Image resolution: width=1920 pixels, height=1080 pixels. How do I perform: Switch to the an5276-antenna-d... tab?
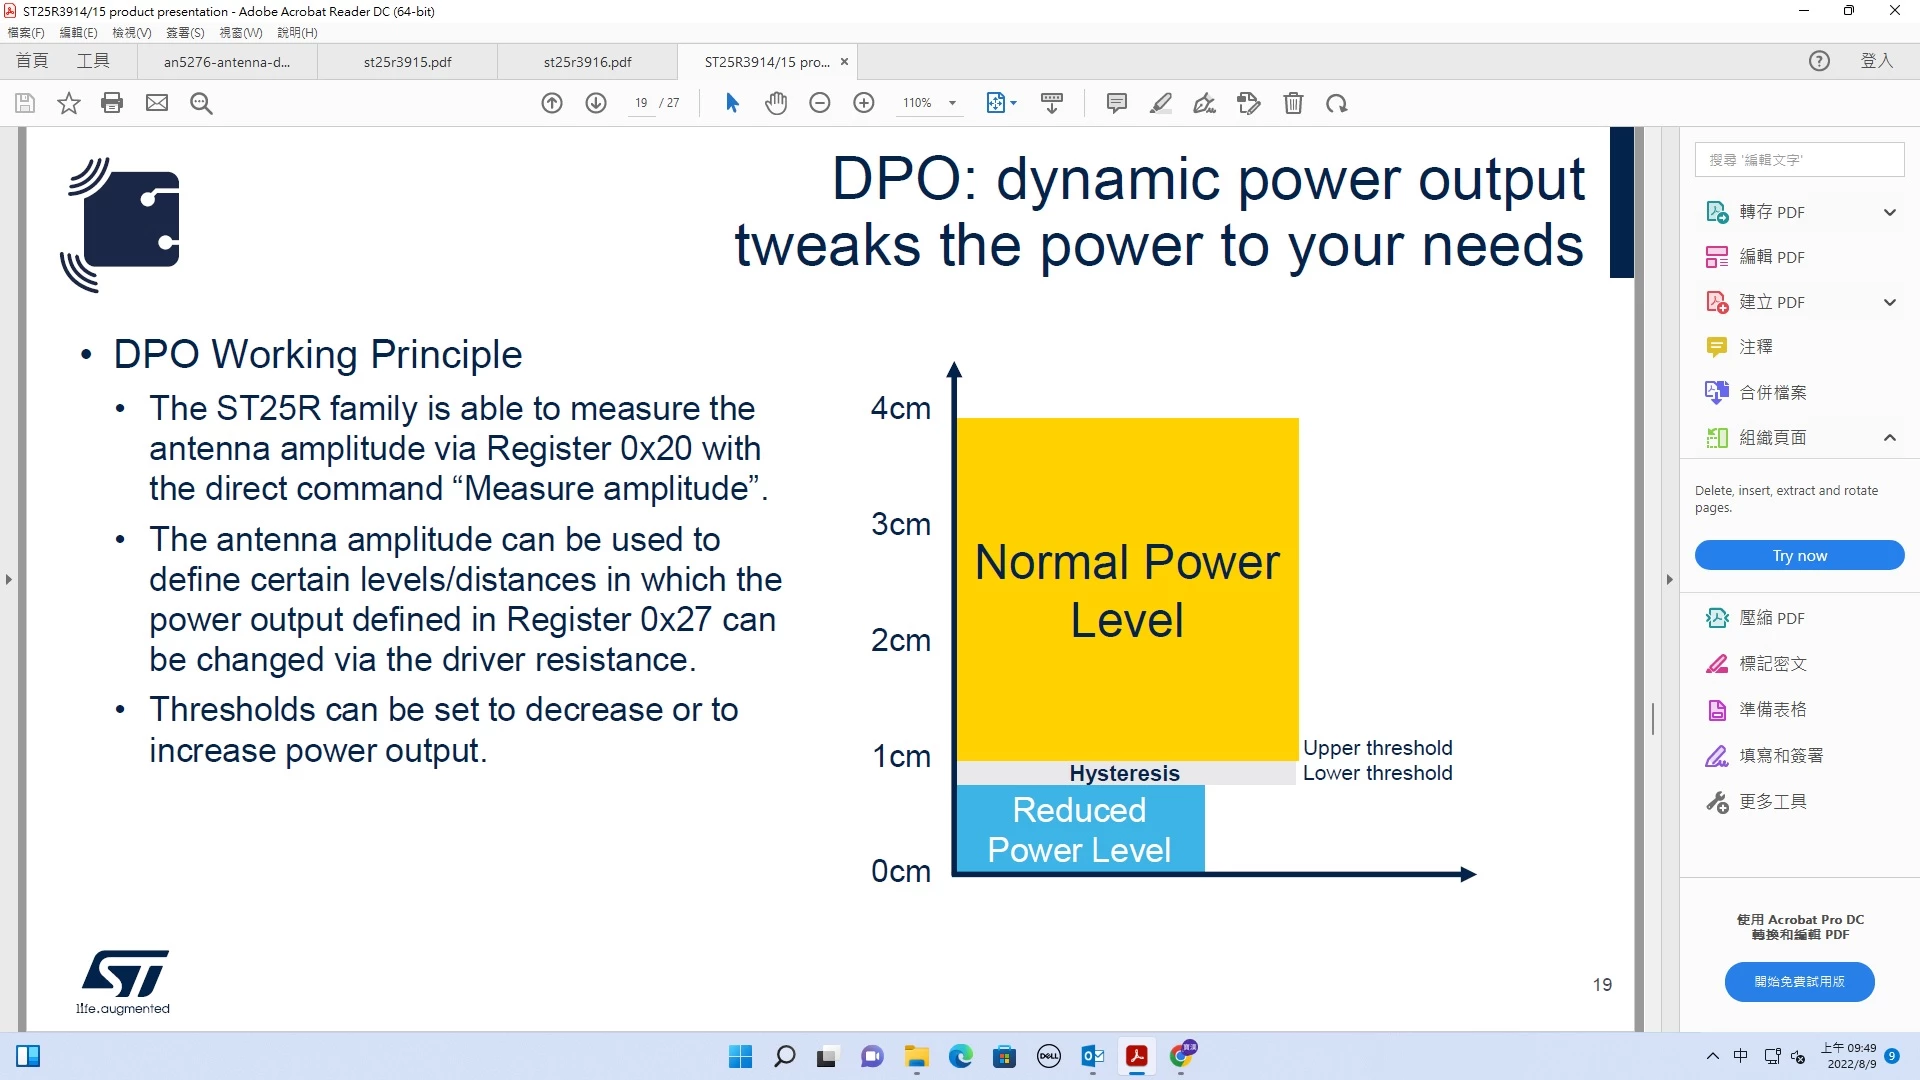click(227, 62)
